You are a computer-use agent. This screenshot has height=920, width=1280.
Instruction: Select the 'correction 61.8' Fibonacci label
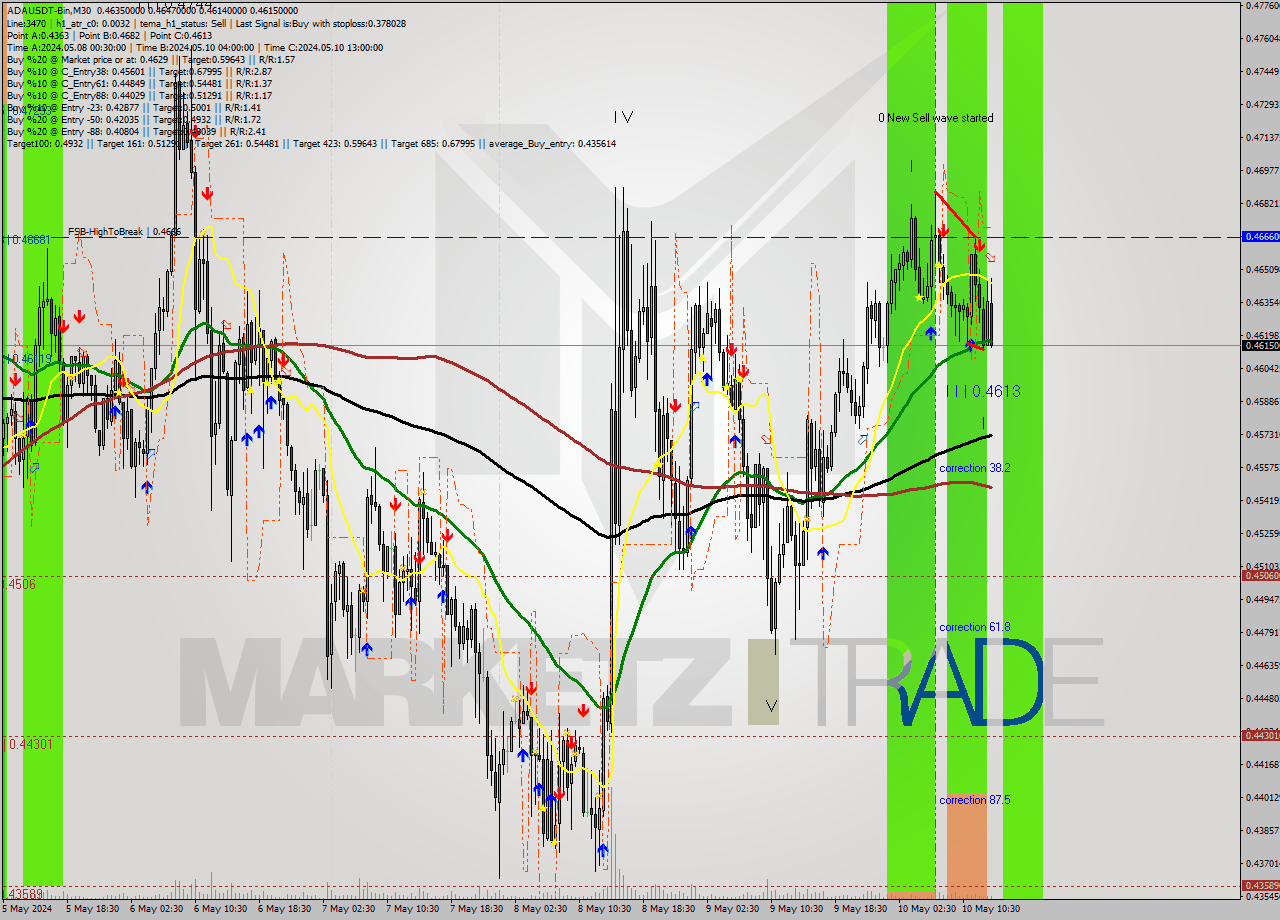pyautogui.click(x=974, y=627)
